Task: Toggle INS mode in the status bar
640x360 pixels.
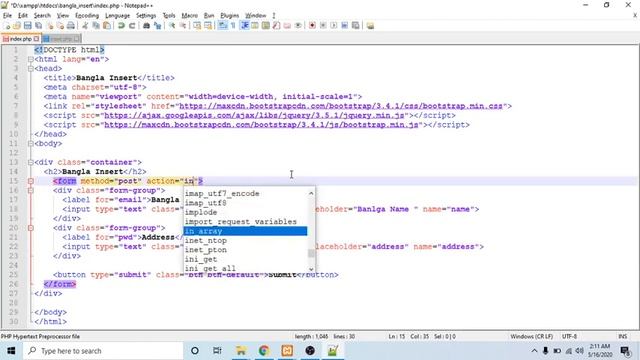Action: point(622,337)
